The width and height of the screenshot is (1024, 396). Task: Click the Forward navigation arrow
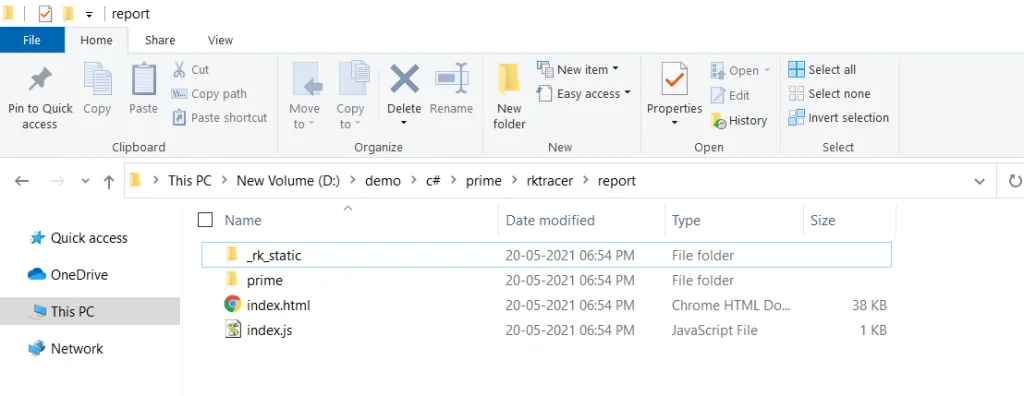[57, 181]
